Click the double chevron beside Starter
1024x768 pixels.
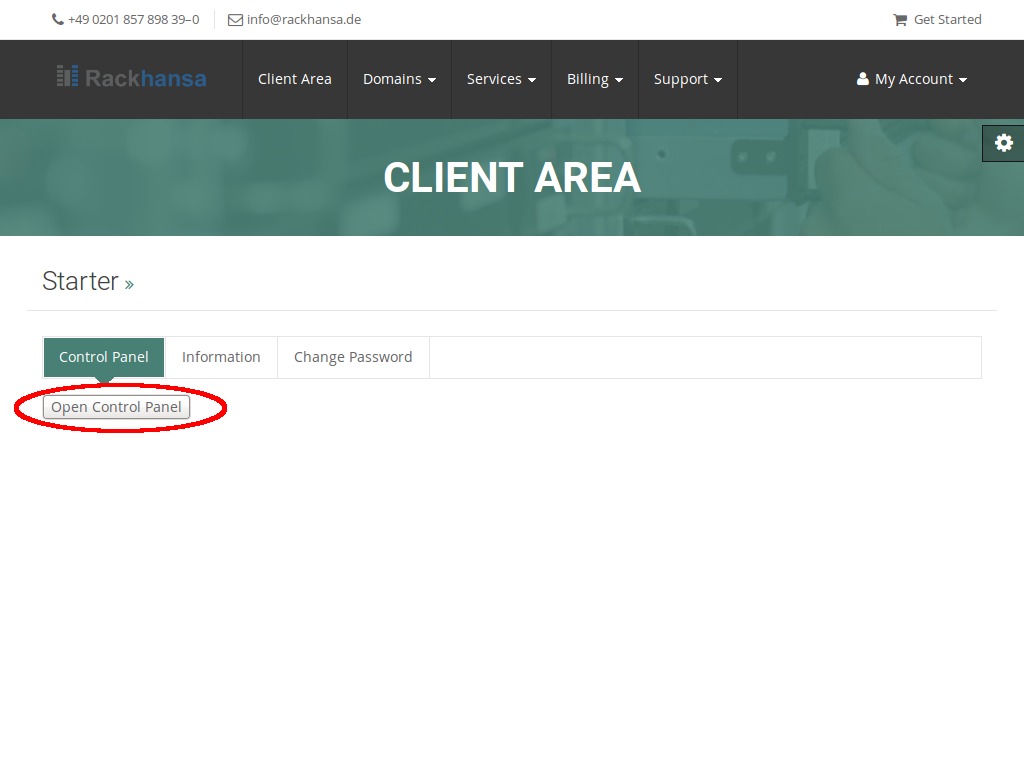pyautogui.click(x=129, y=285)
